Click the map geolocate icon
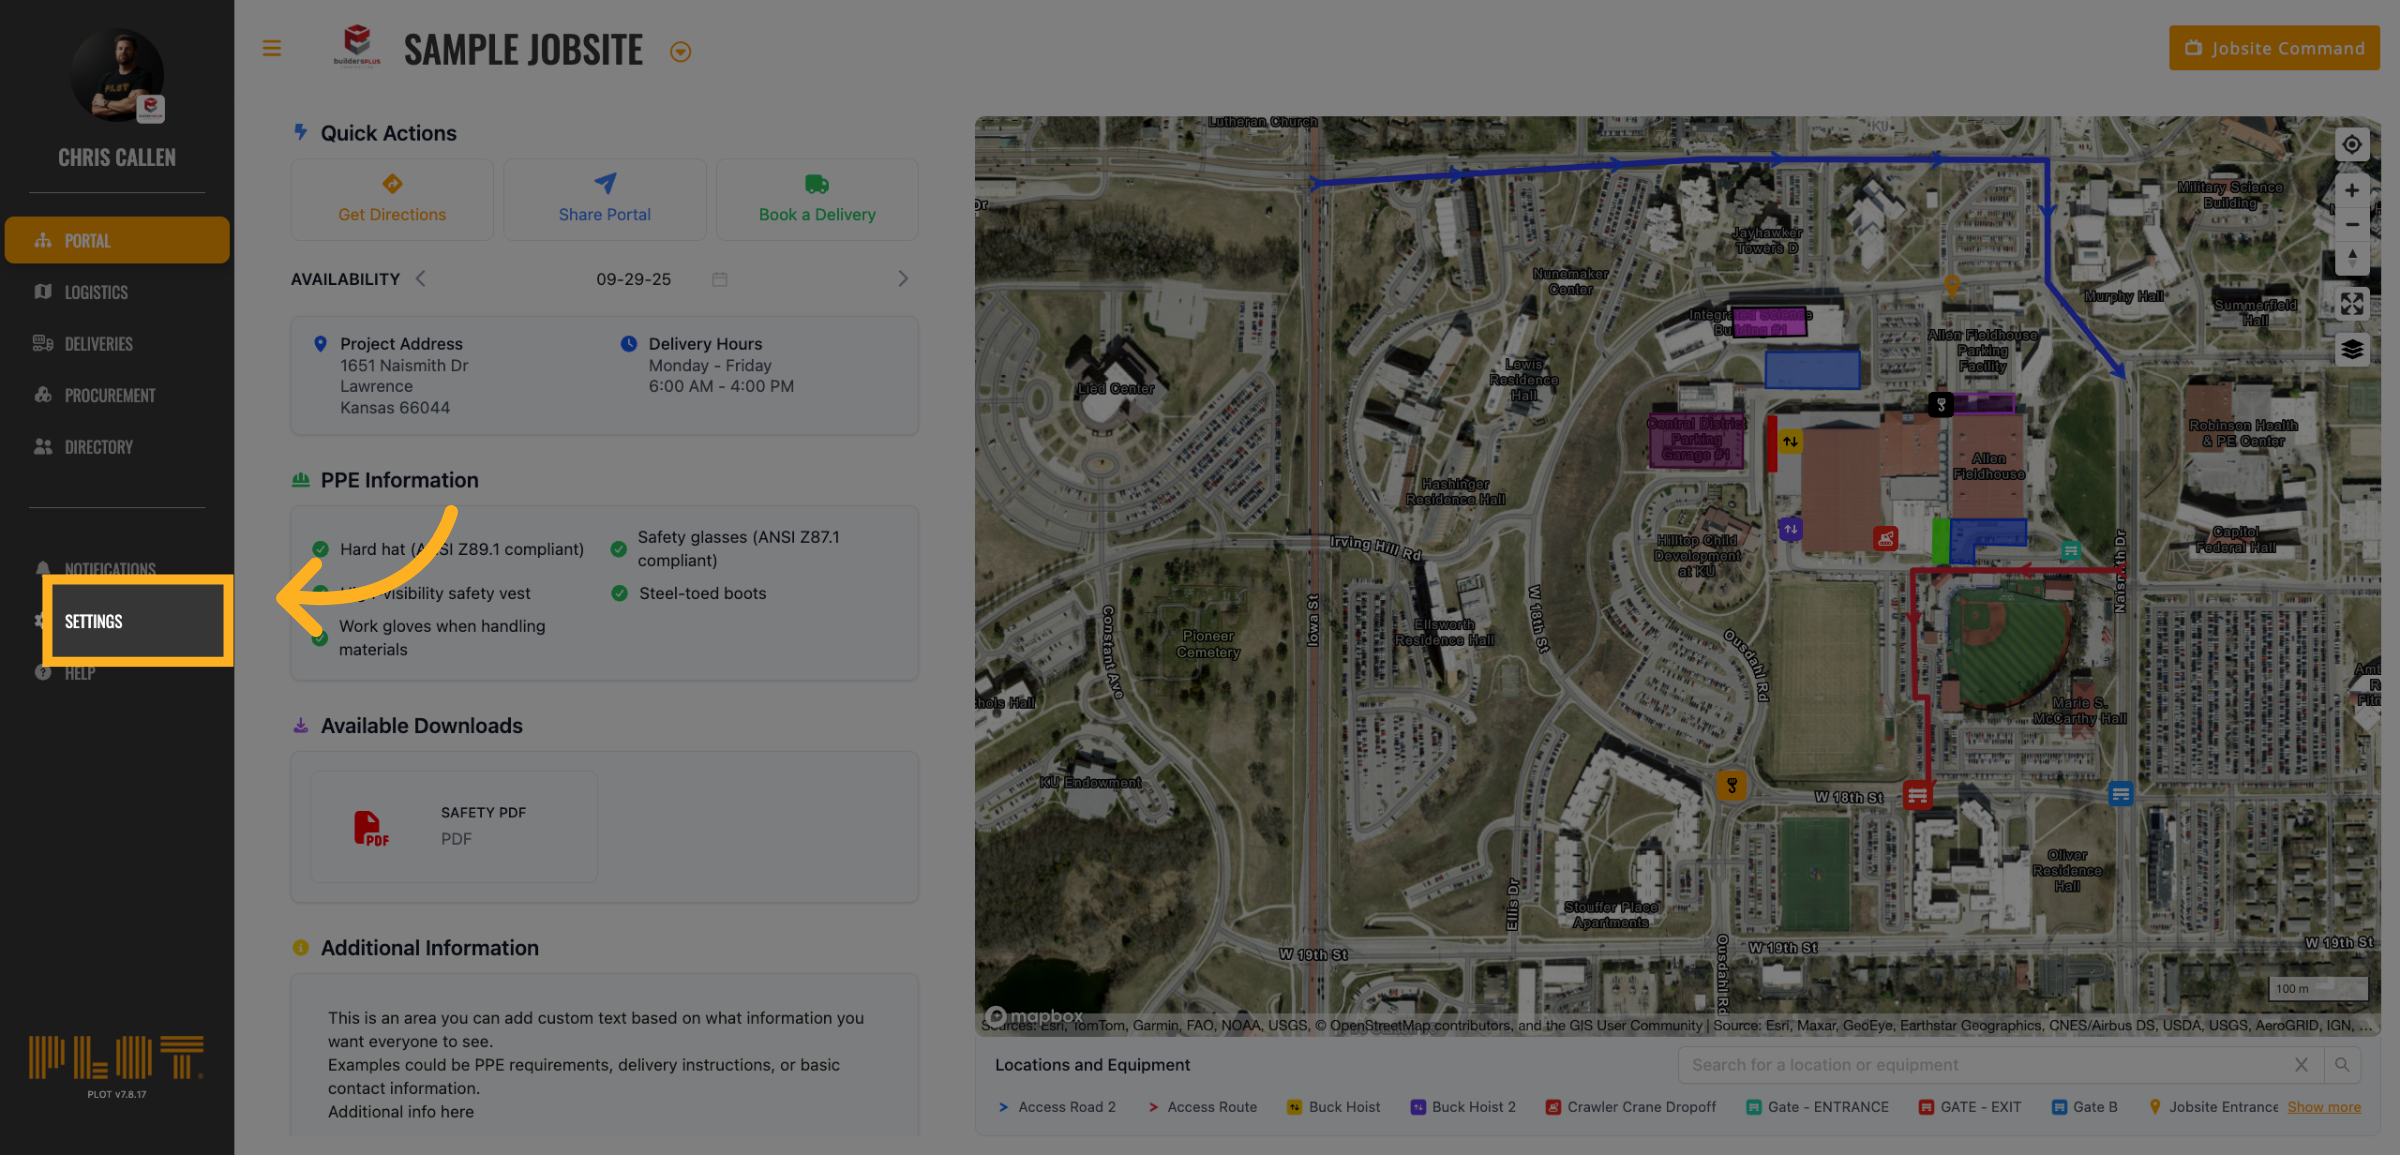This screenshot has width=2400, height=1155. click(2351, 145)
